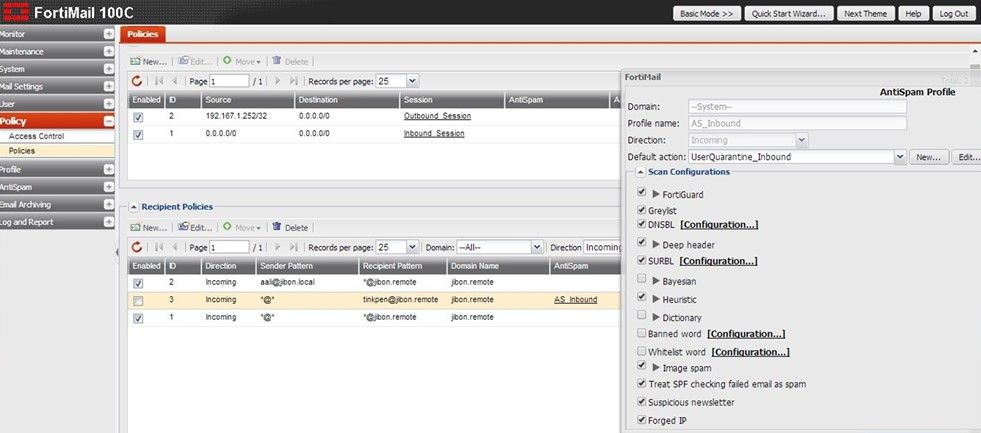Screen dimensions: 981x433
Task: Open the Default action dropdown
Action: [x=900, y=157]
